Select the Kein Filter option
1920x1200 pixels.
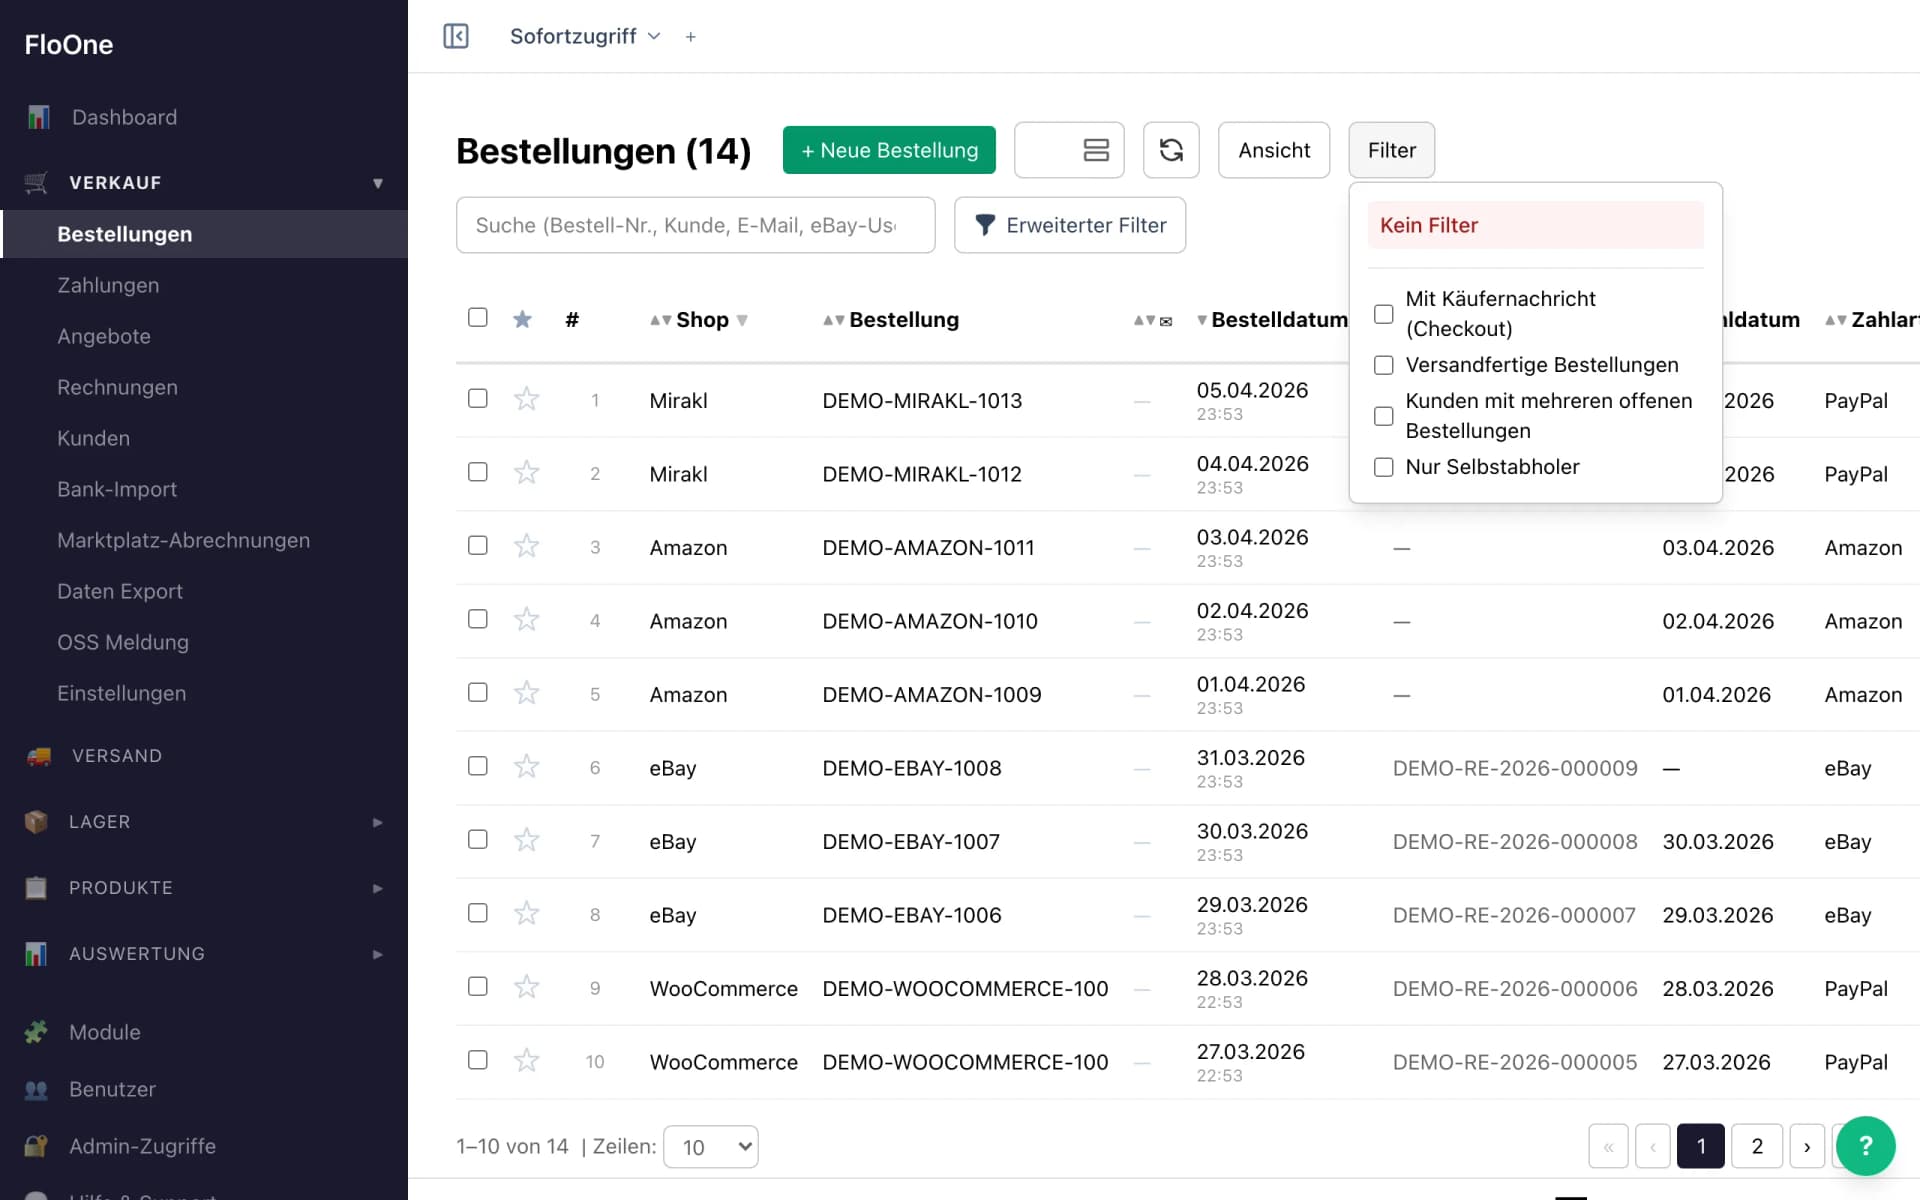tap(1535, 225)
